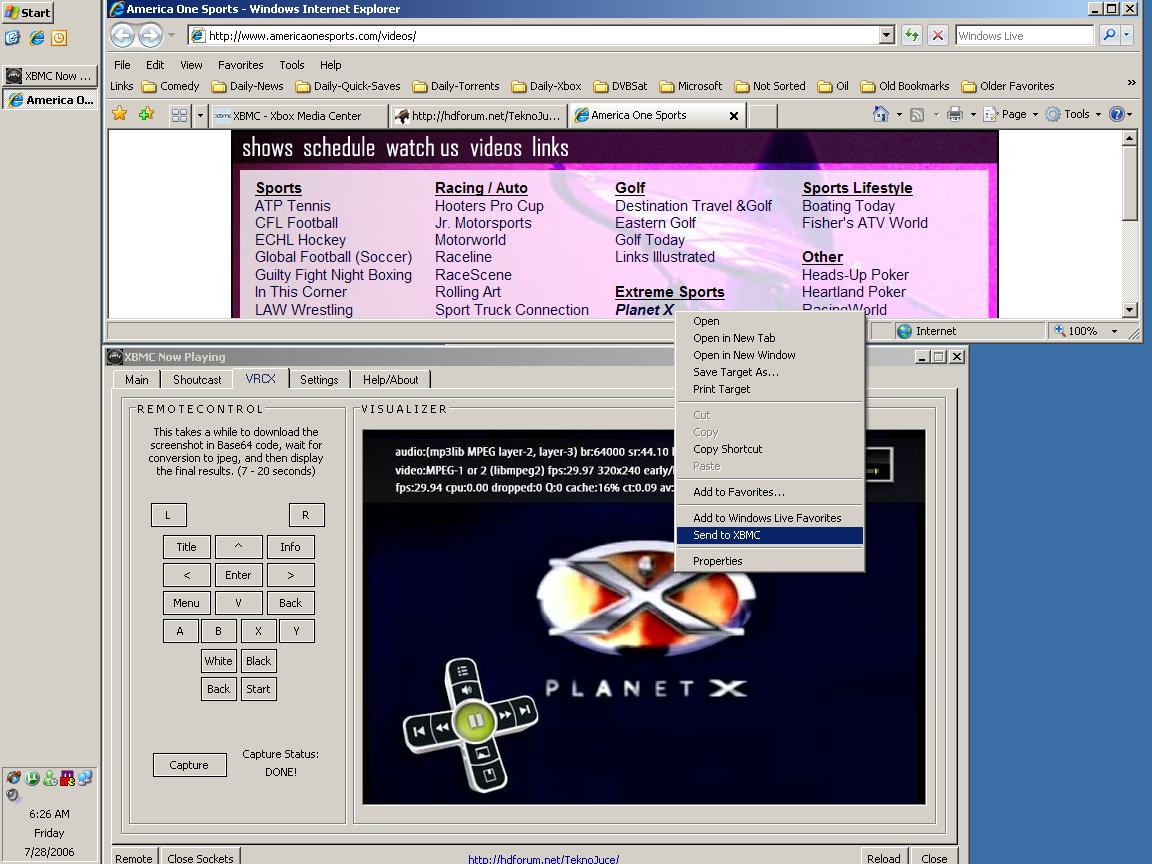Click the Add to Favorites plus-star icon
The height and width of the screenshot is (864, 1152).
(x=147, y=115)
